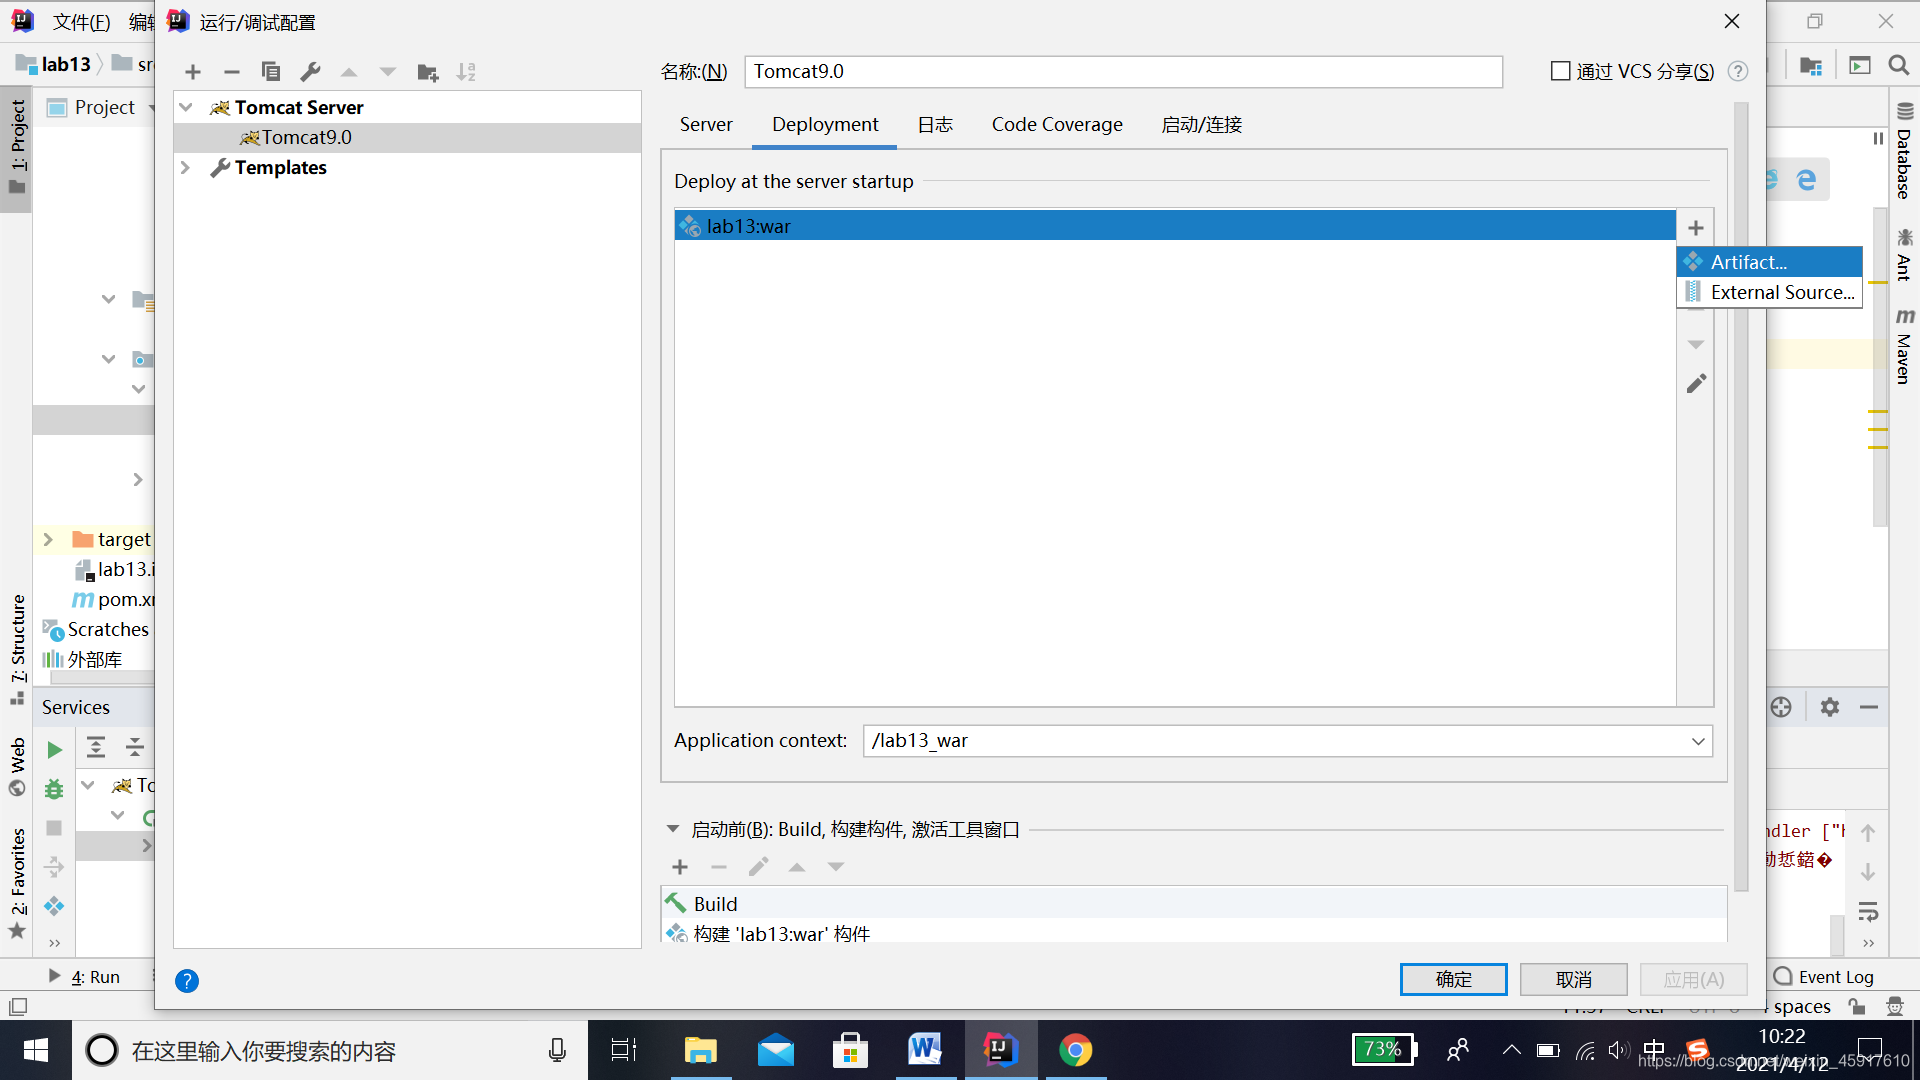The image size is (1920, 1080).
Task: Expand the before launch section
Action: pyautogui.click(x=673, y=828)
